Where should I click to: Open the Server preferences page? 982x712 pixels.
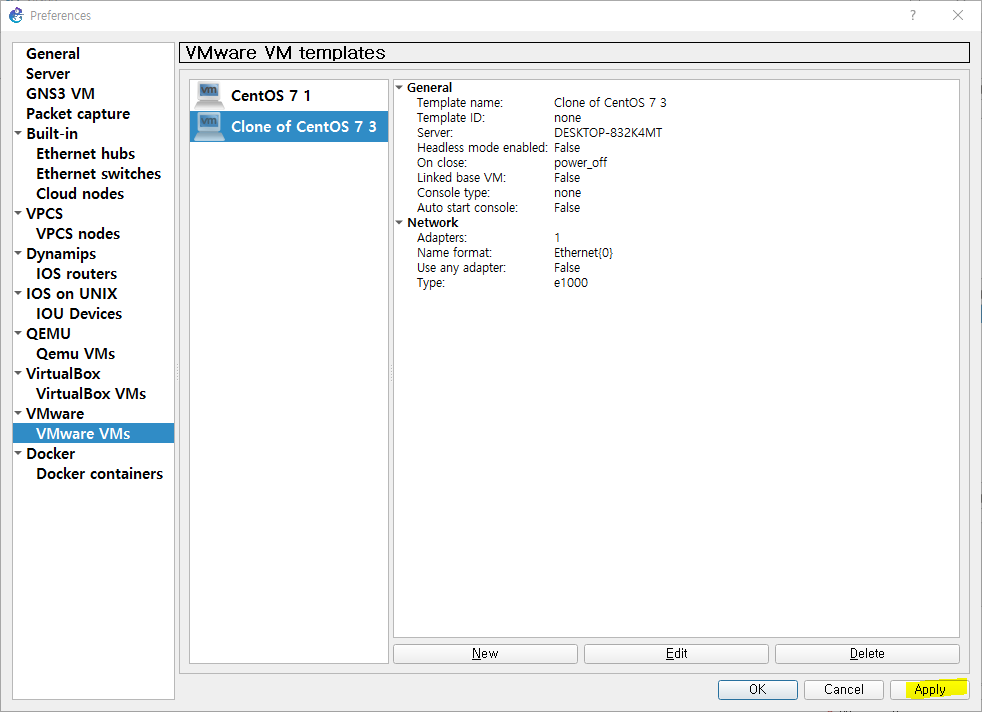pos(48,74)
